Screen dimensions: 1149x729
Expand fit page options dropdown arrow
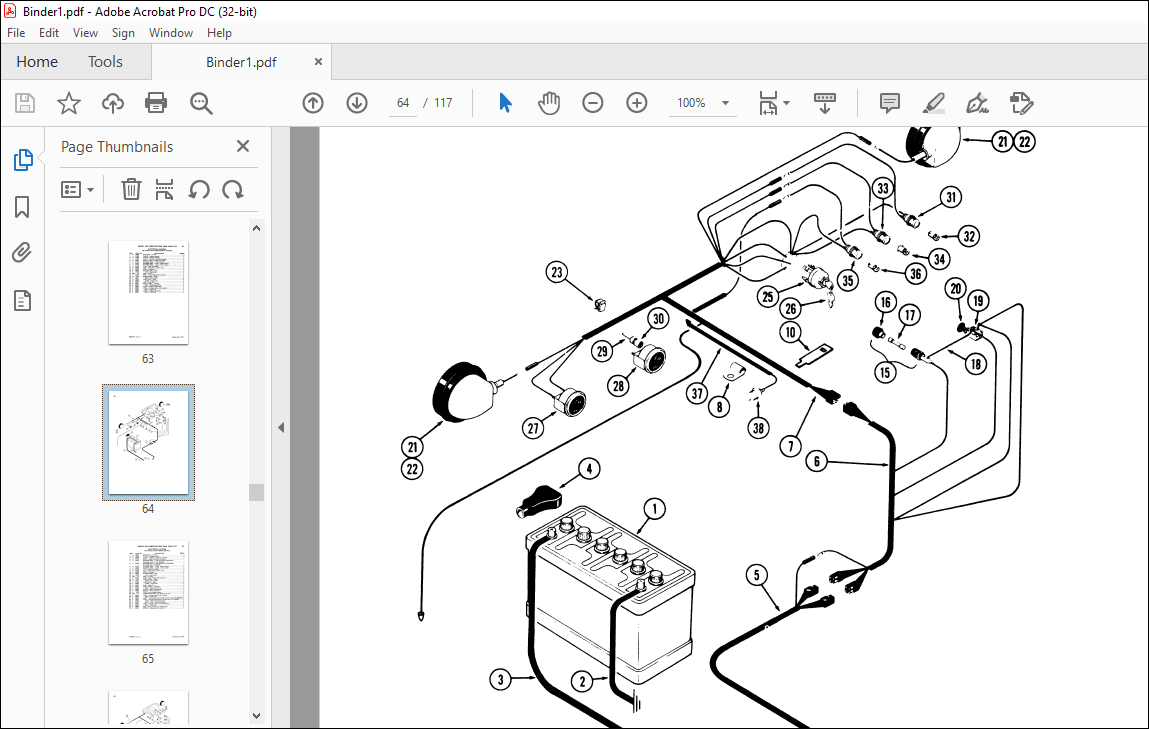[787, 103]
